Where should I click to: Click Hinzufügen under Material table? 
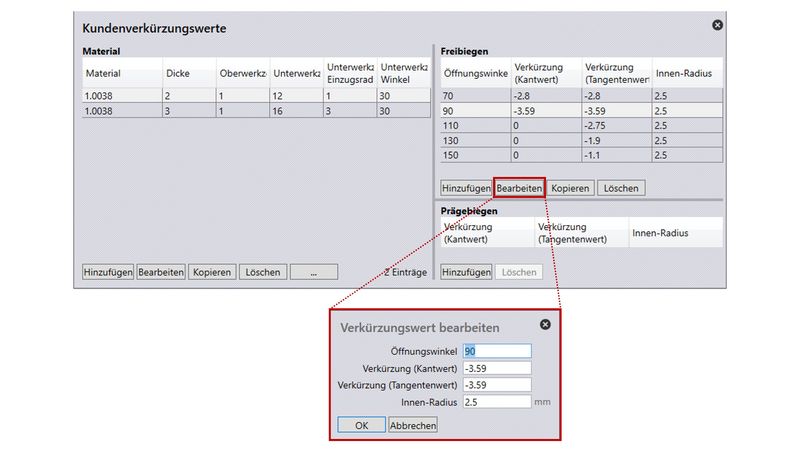(x=107, y=272)
